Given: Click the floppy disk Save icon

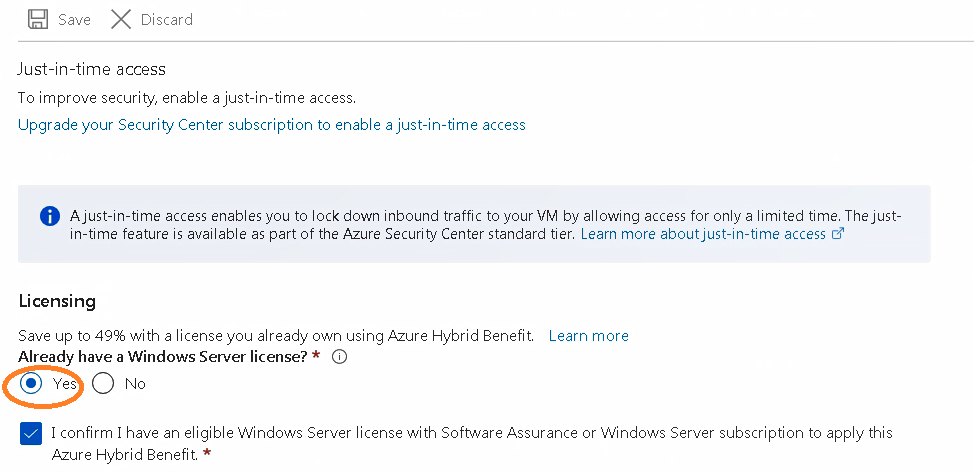Looking at the screenshot, I should coord(38,19).
